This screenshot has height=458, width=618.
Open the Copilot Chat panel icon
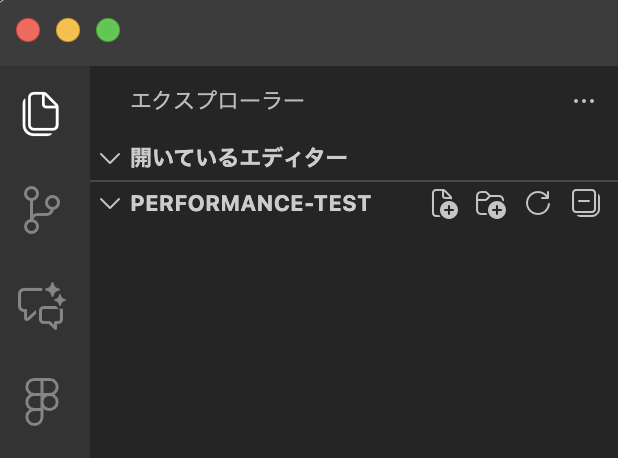click(41, 306)
